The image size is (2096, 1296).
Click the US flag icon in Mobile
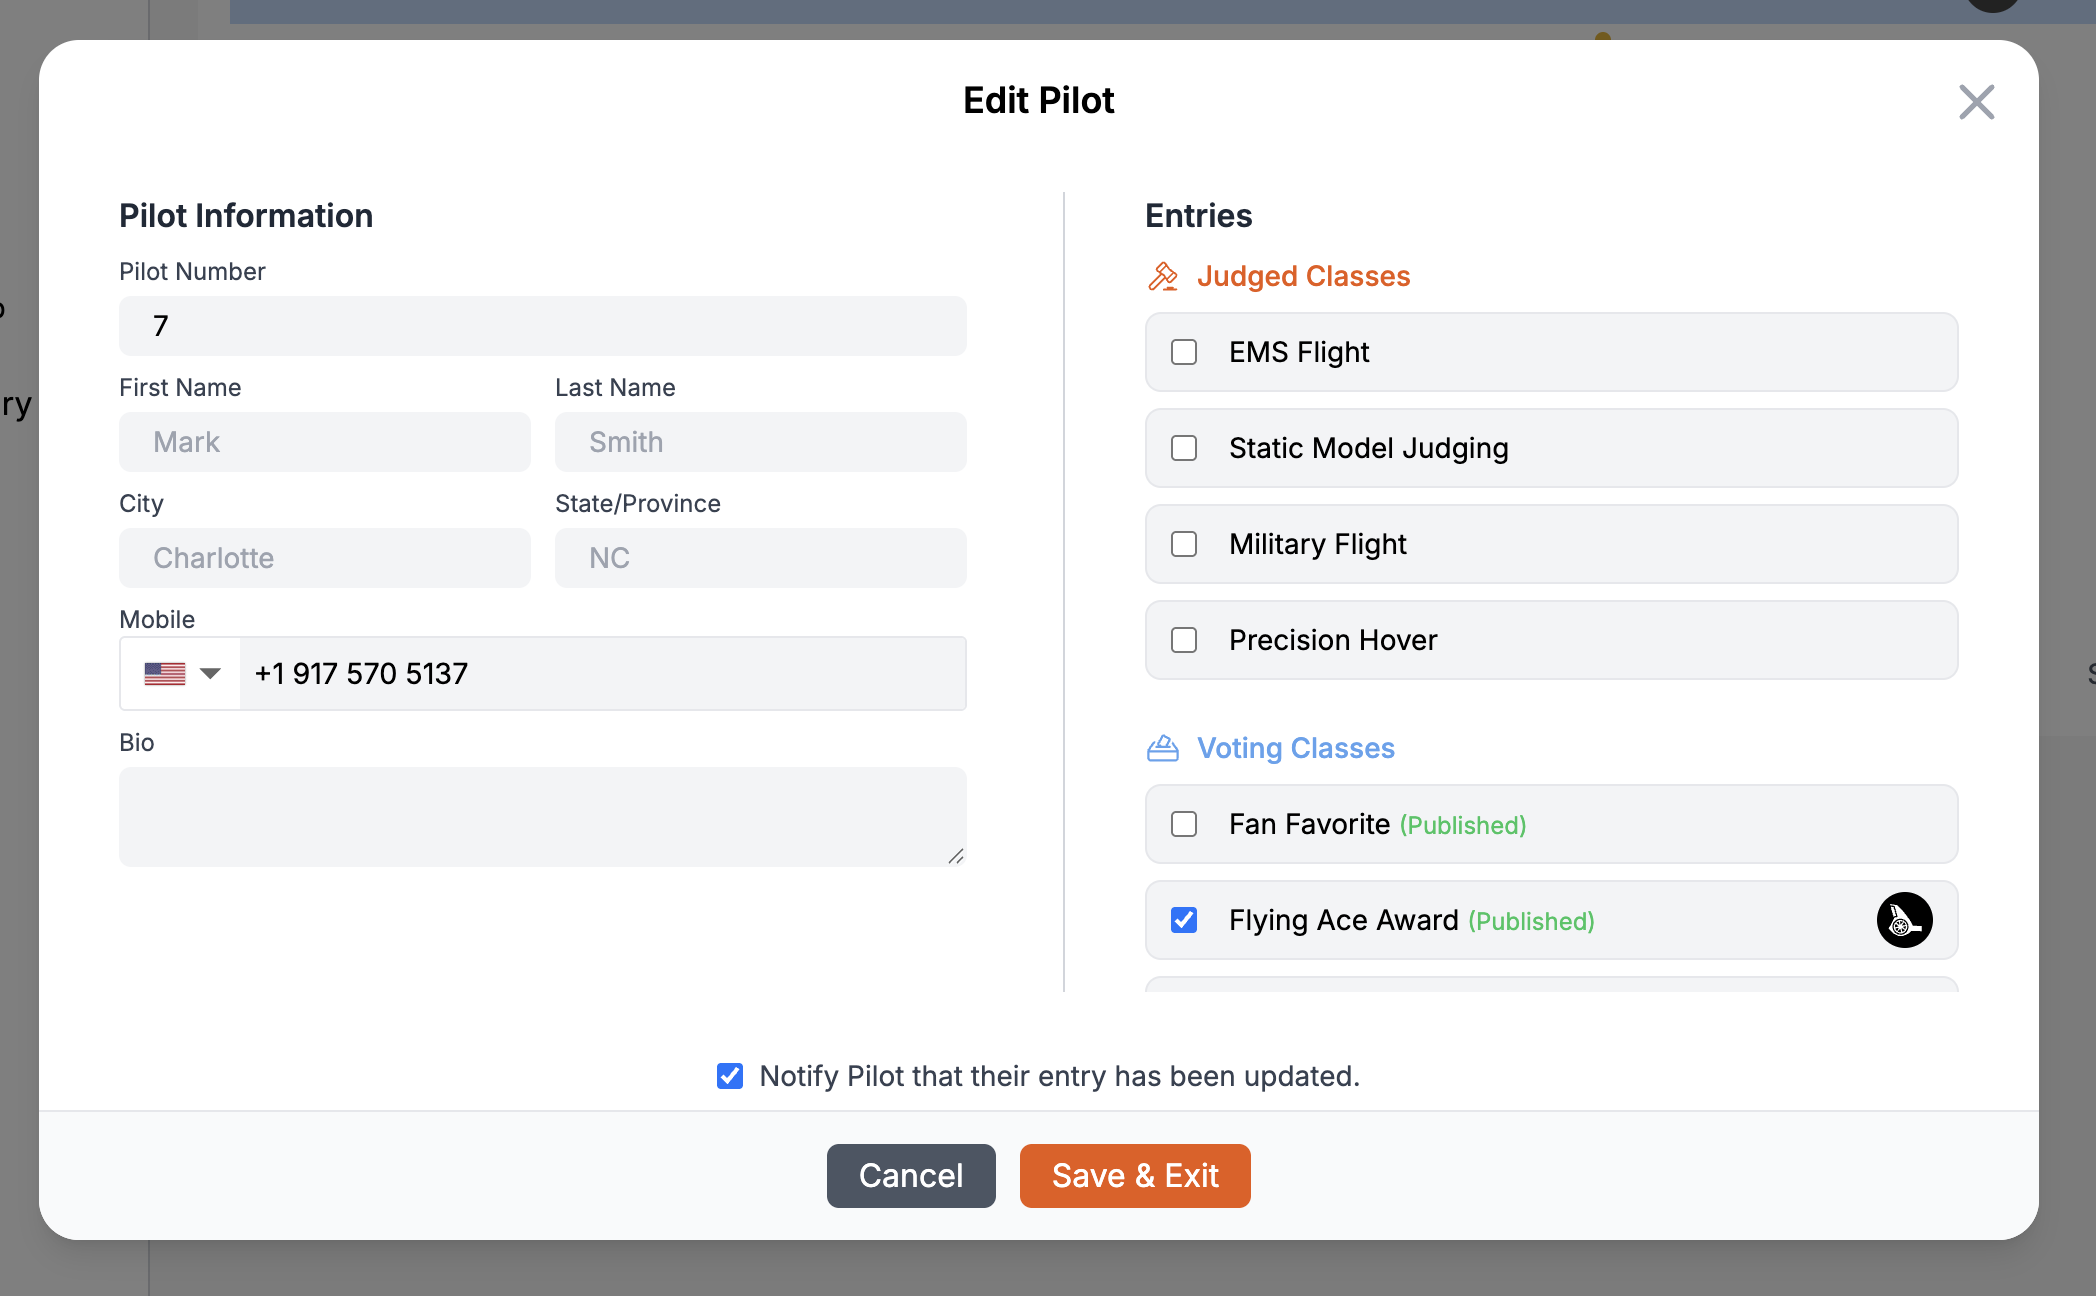(164, 674)
